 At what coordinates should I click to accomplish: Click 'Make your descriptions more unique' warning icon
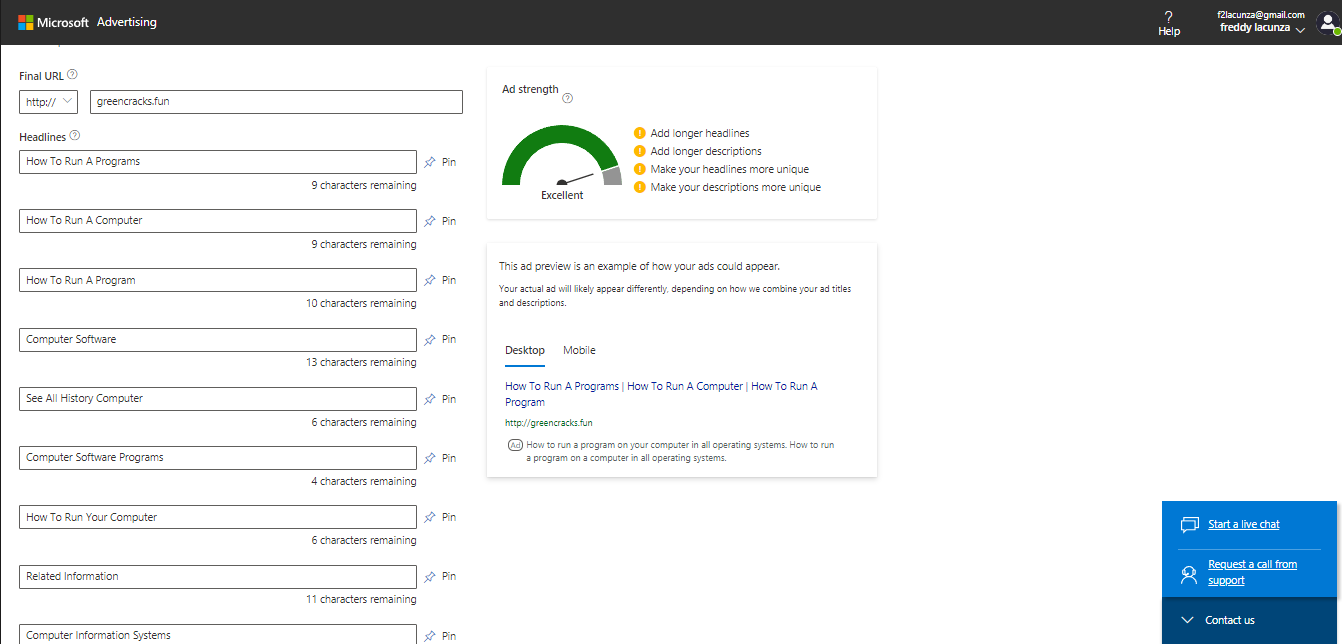[x=640, y=187]
